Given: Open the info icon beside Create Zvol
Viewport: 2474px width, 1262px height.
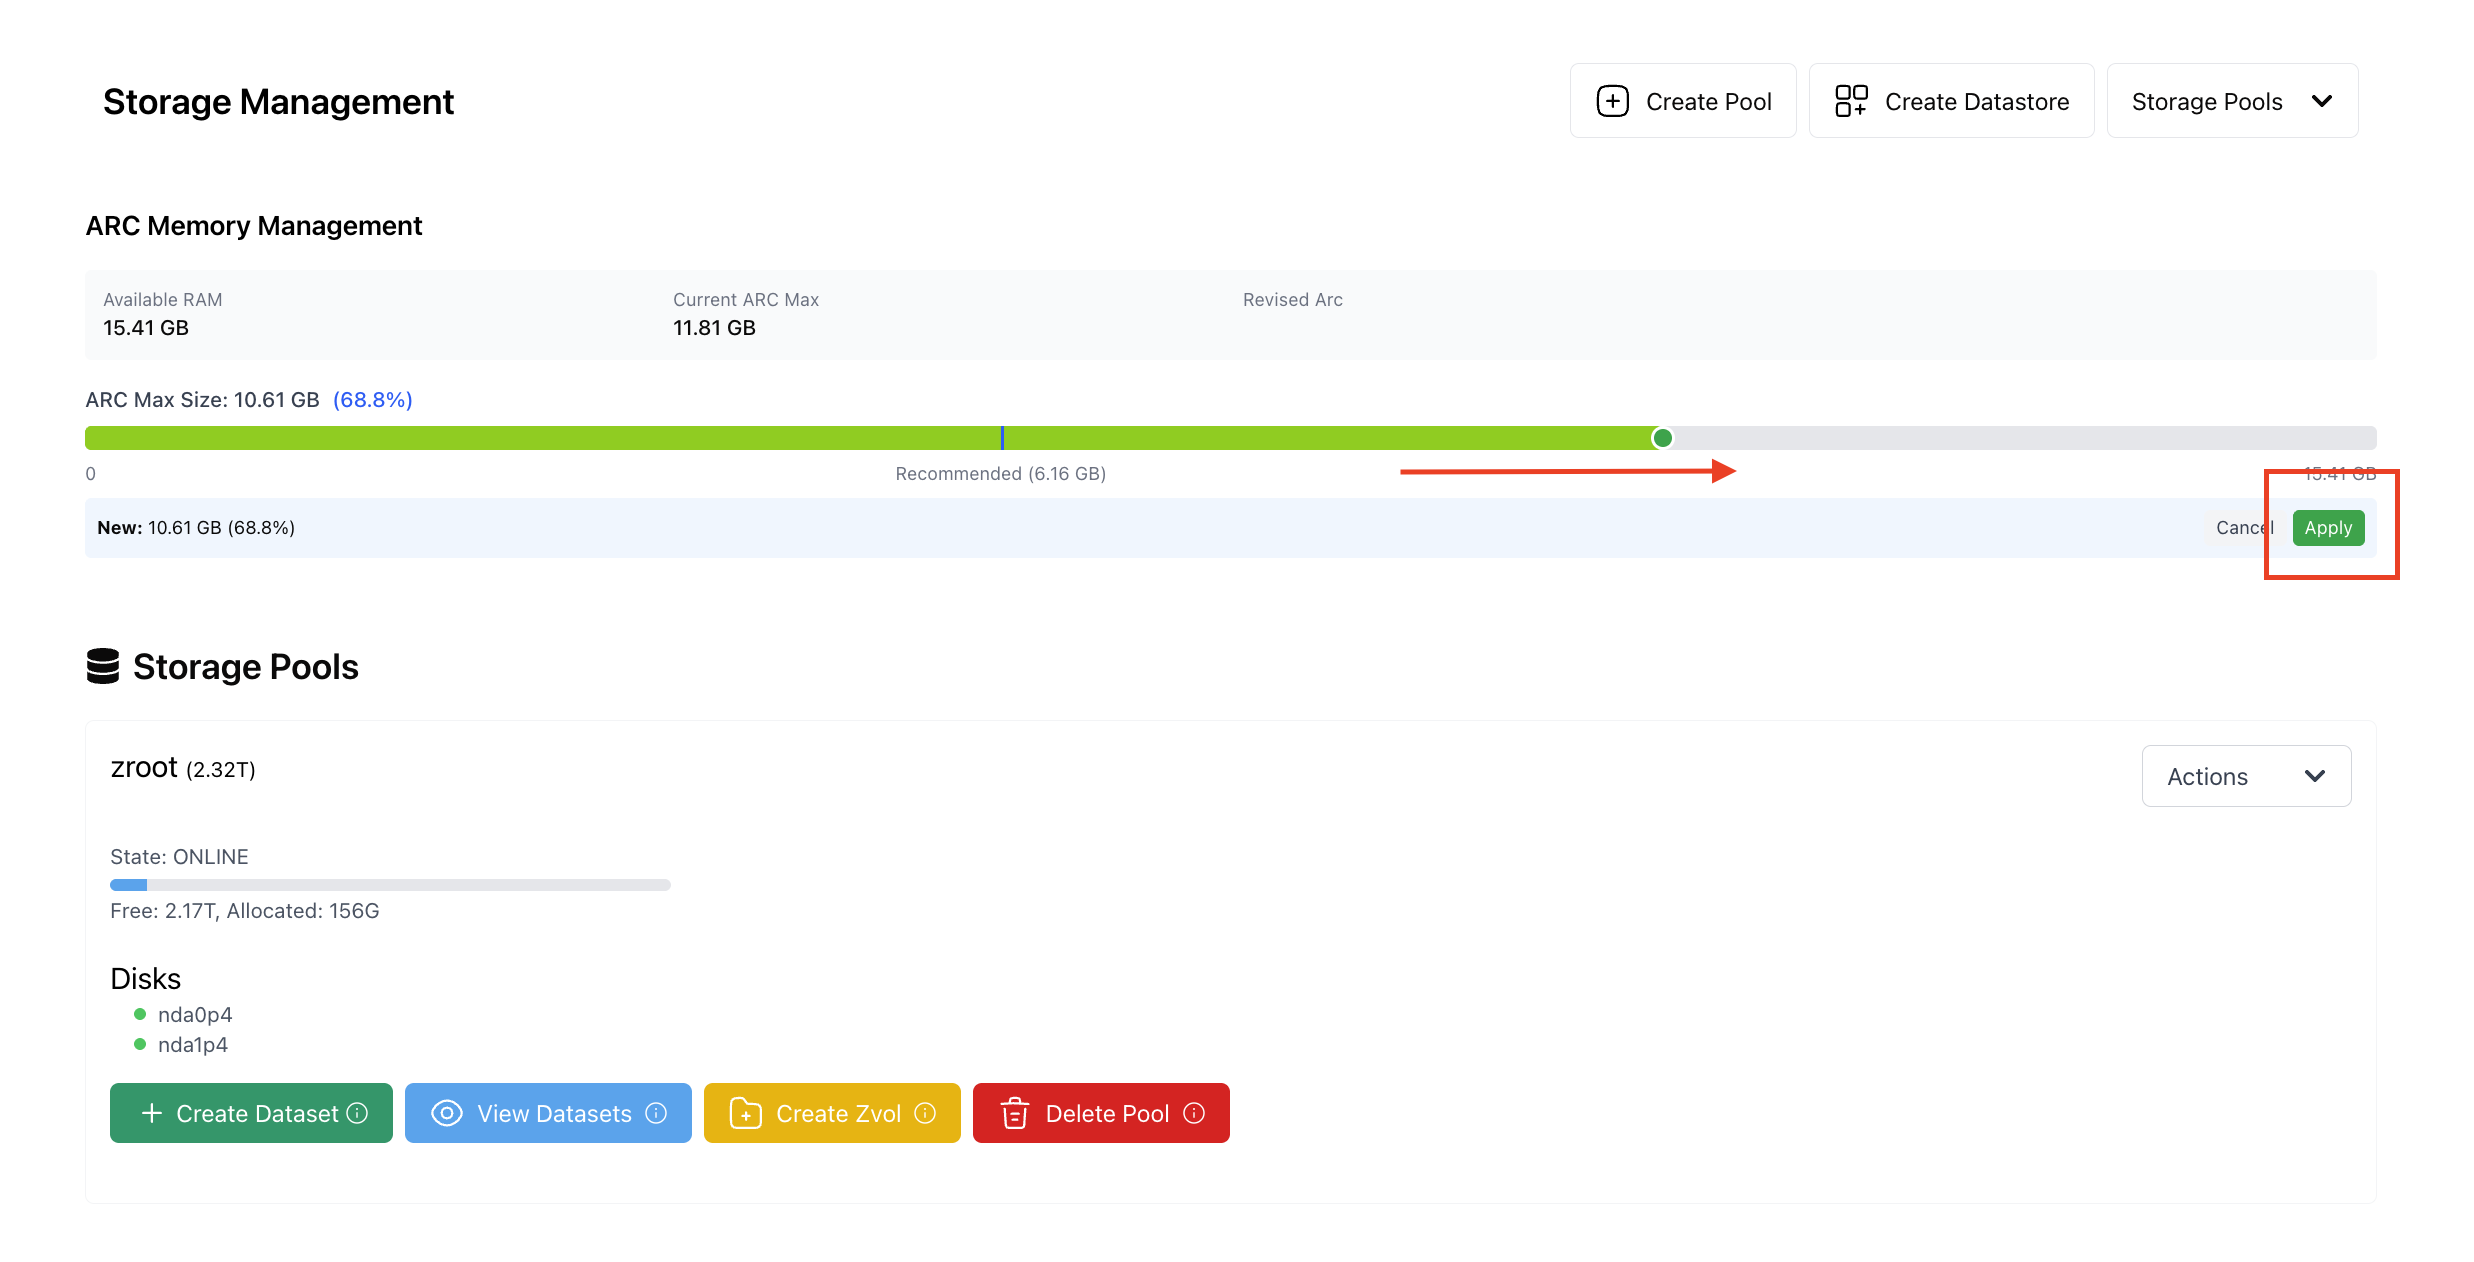Looking at the screenshot, I should [925, 1113].
